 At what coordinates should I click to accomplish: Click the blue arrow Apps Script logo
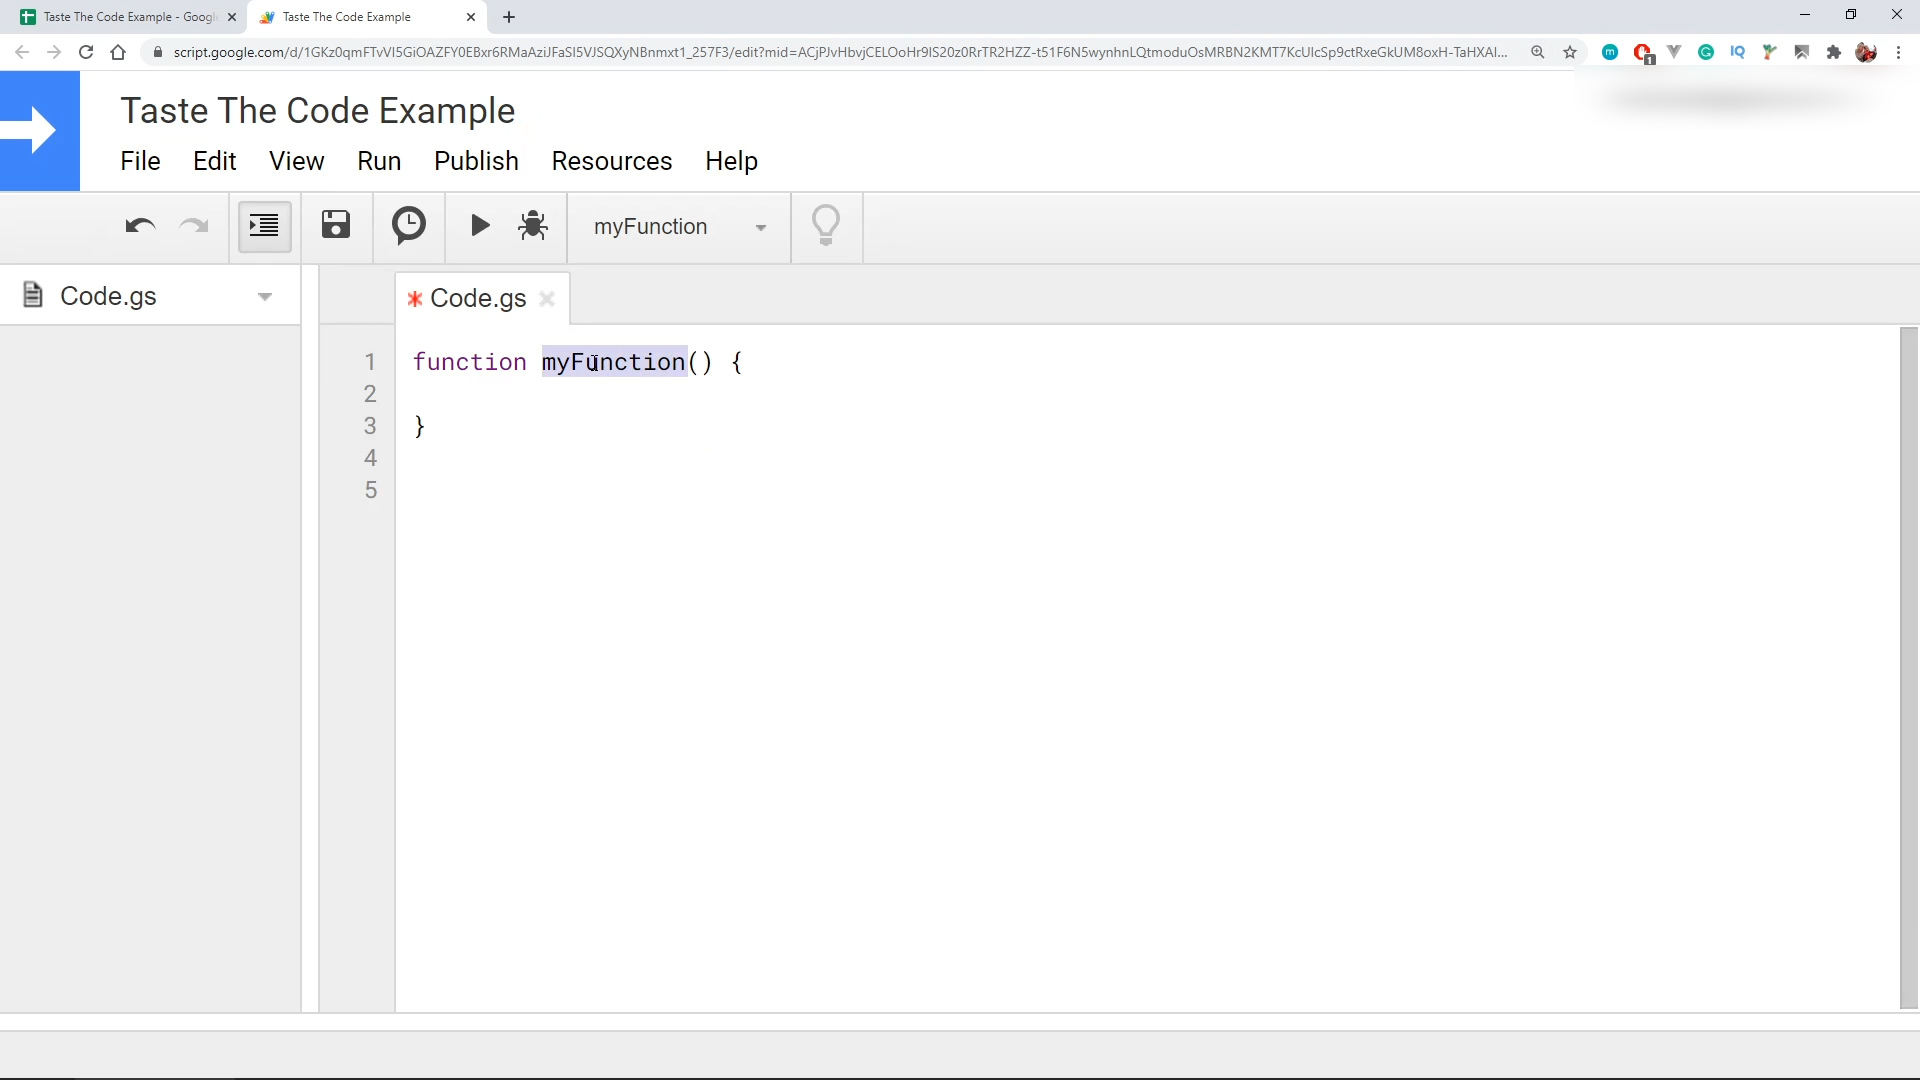pos(40,131)
